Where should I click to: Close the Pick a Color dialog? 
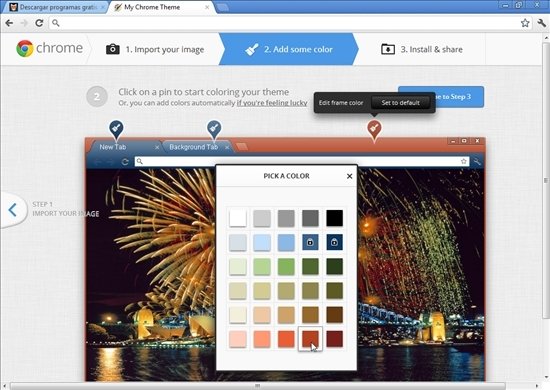tap(349, 176)
